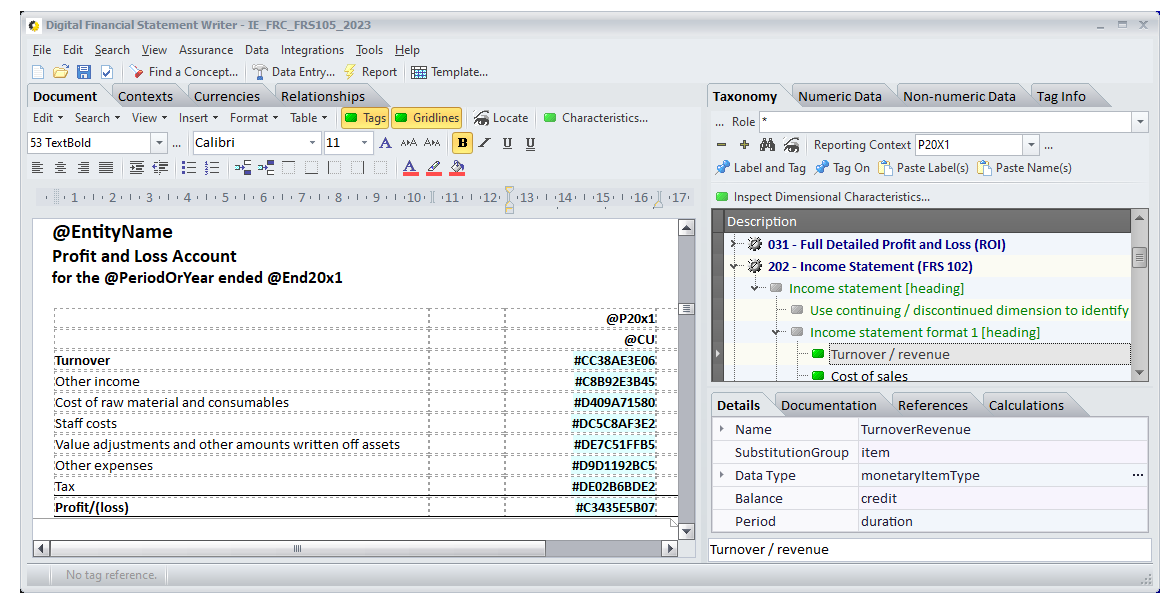Image resolution: width=1174 pixels, height=605 pixels.
Task: Switch to the Numeric Data tab
Action: pos(839,97)
